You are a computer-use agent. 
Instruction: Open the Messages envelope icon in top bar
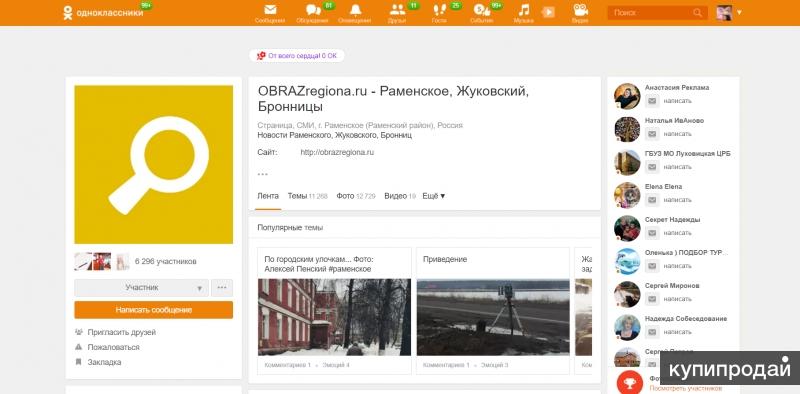click(270, 10)
